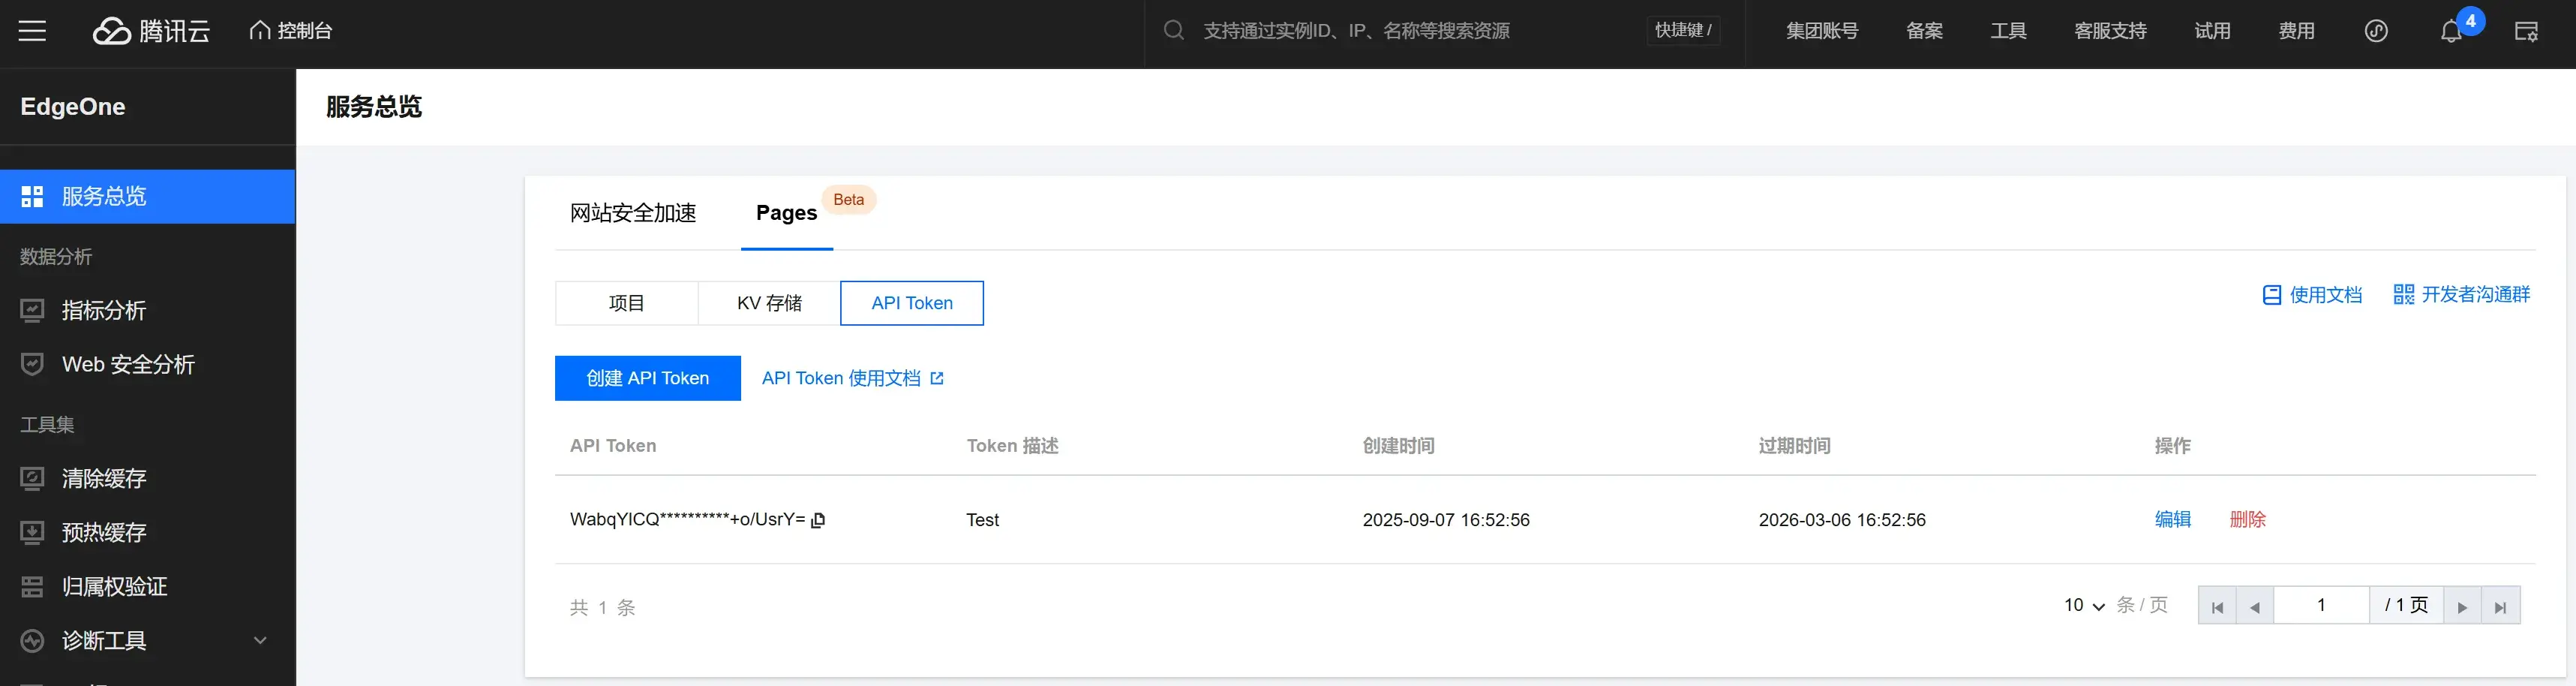The width and height of the screenshot is (2576, 686).
Task: Click 删除 for the Test token
Action: coord(2248,519)
